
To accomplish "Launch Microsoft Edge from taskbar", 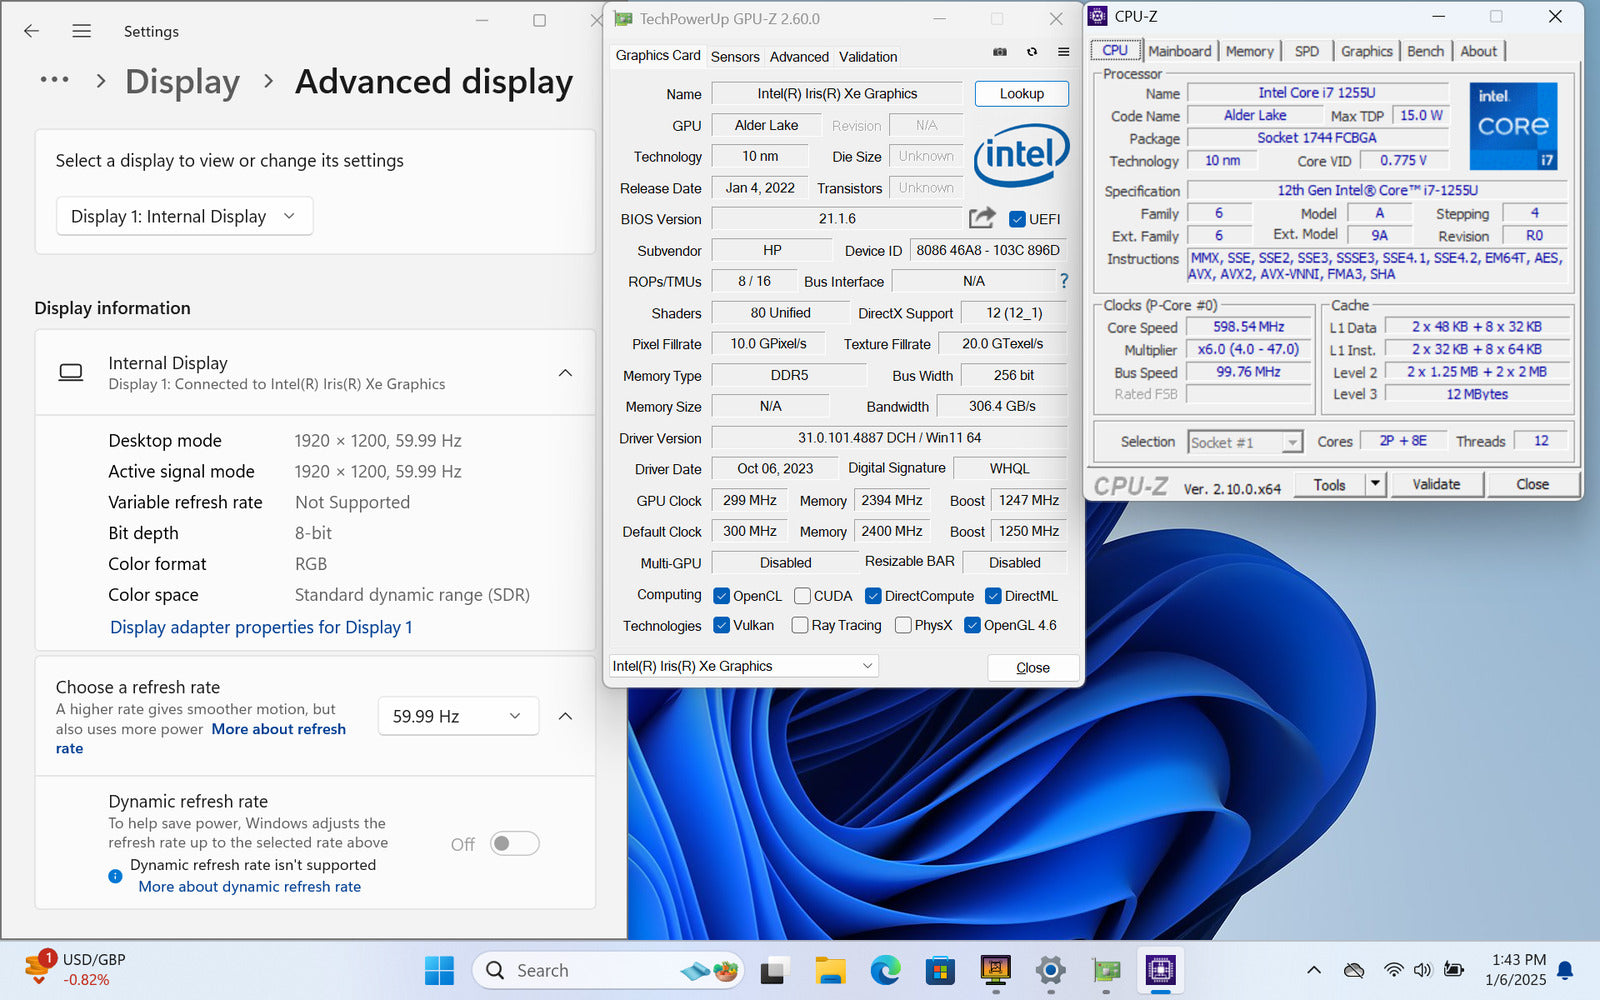I will pyautogui.click(x=885, y=970).
